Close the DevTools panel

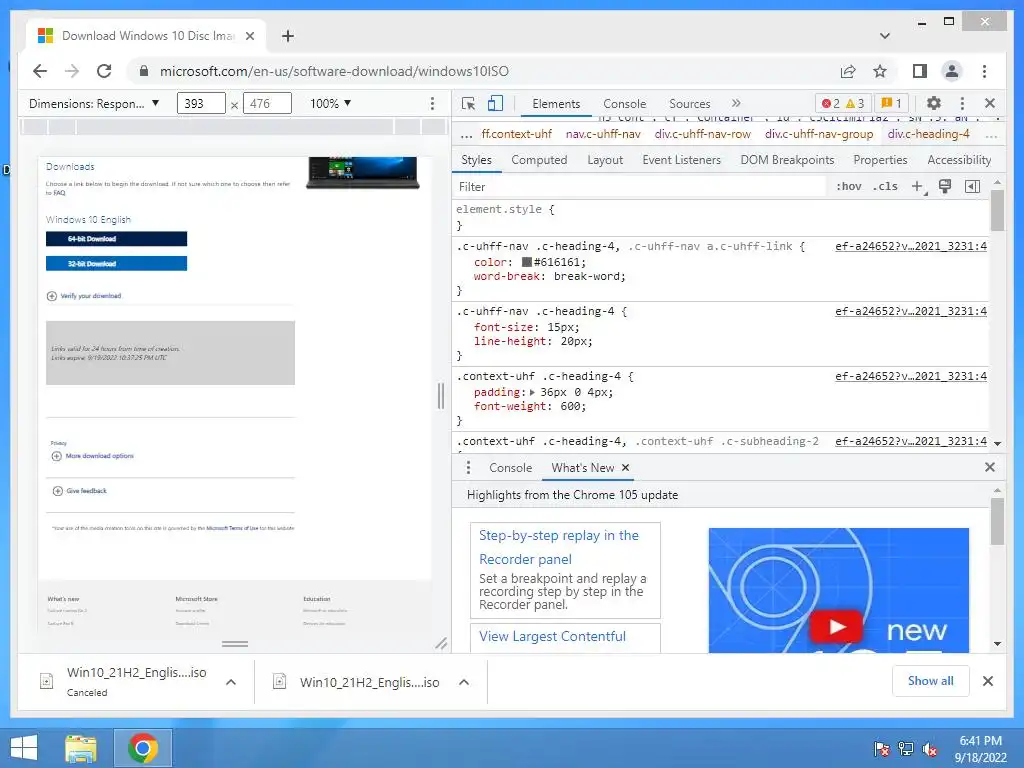[989, 103]
